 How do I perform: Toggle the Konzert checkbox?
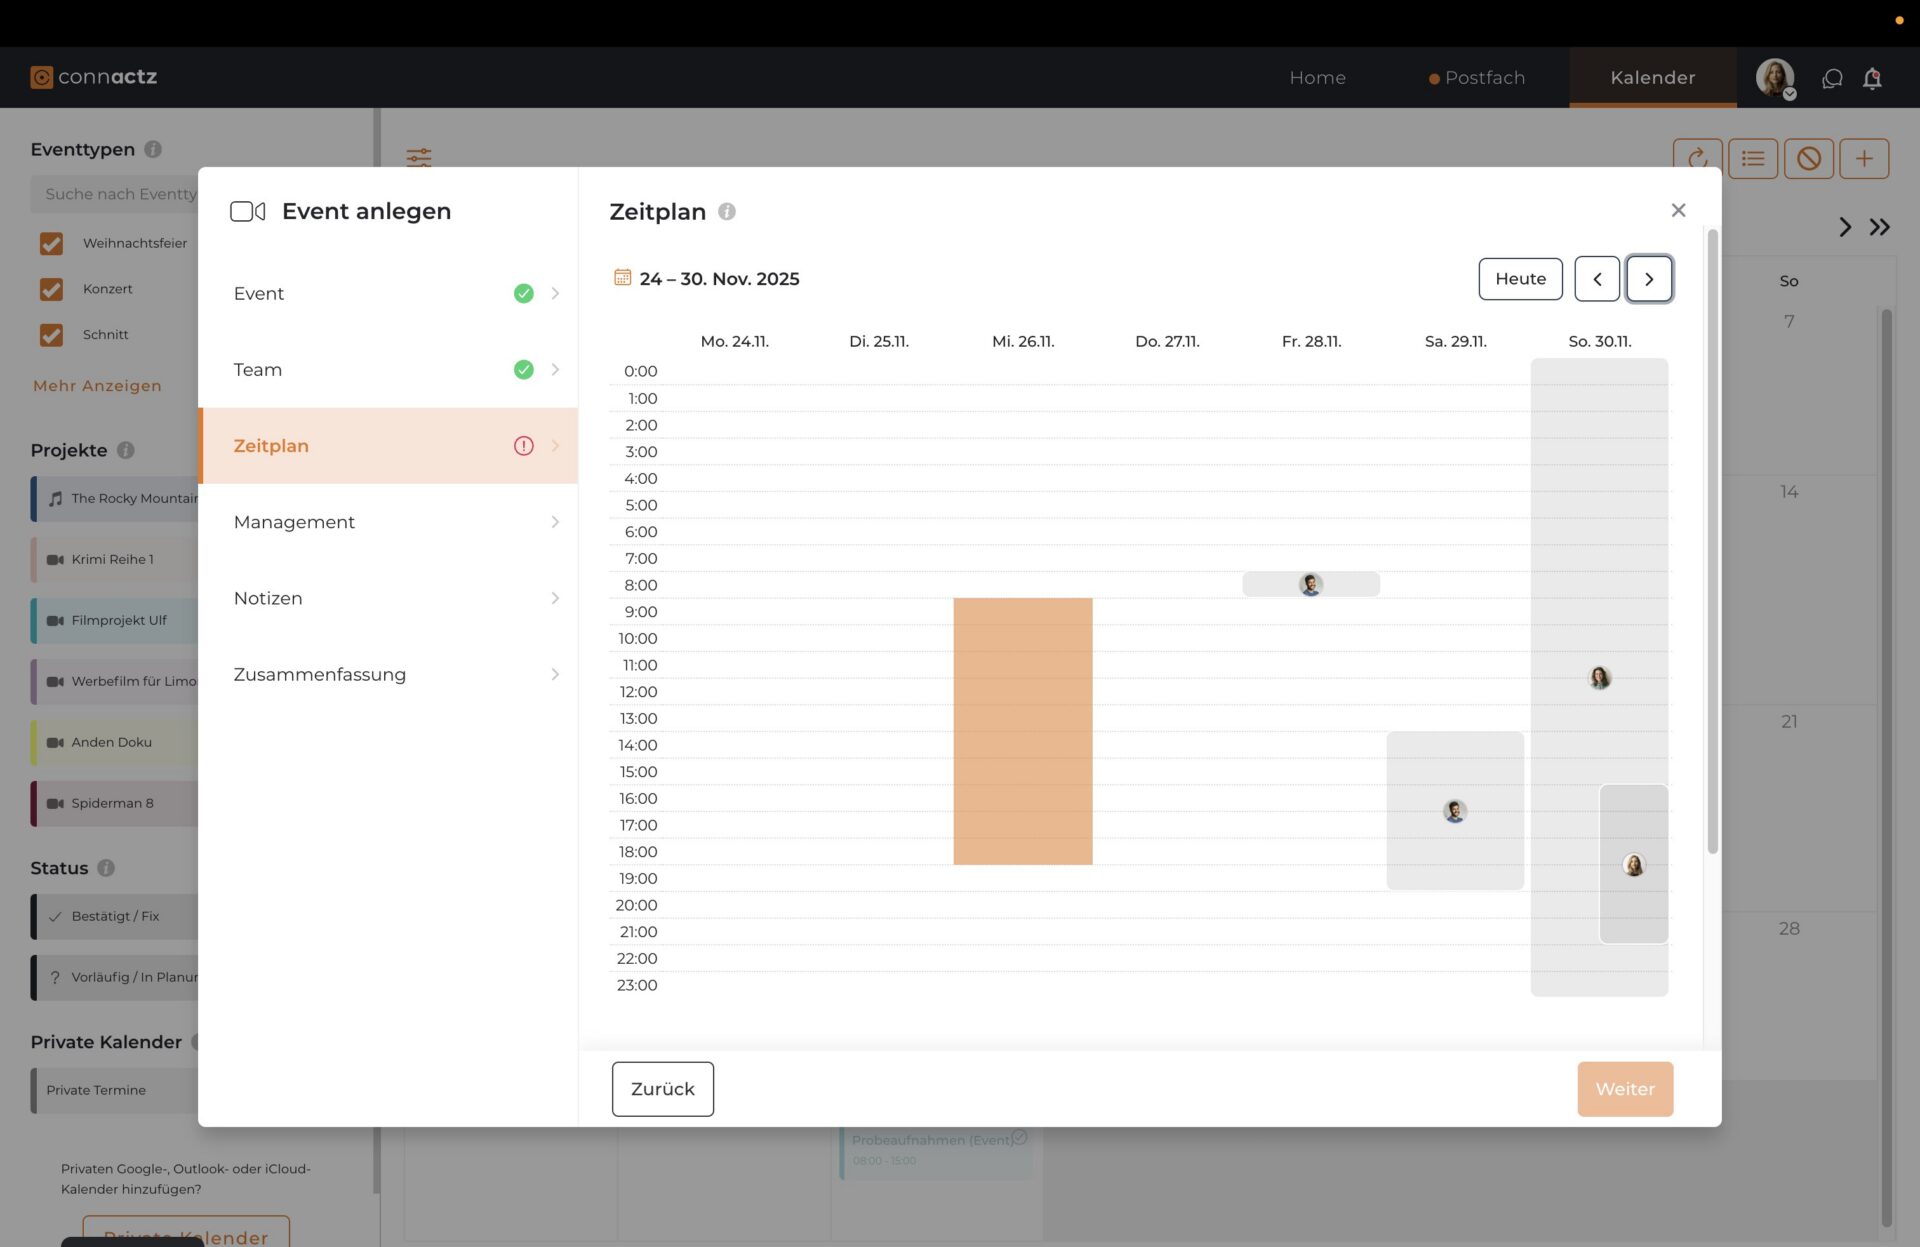click(51, 289)
